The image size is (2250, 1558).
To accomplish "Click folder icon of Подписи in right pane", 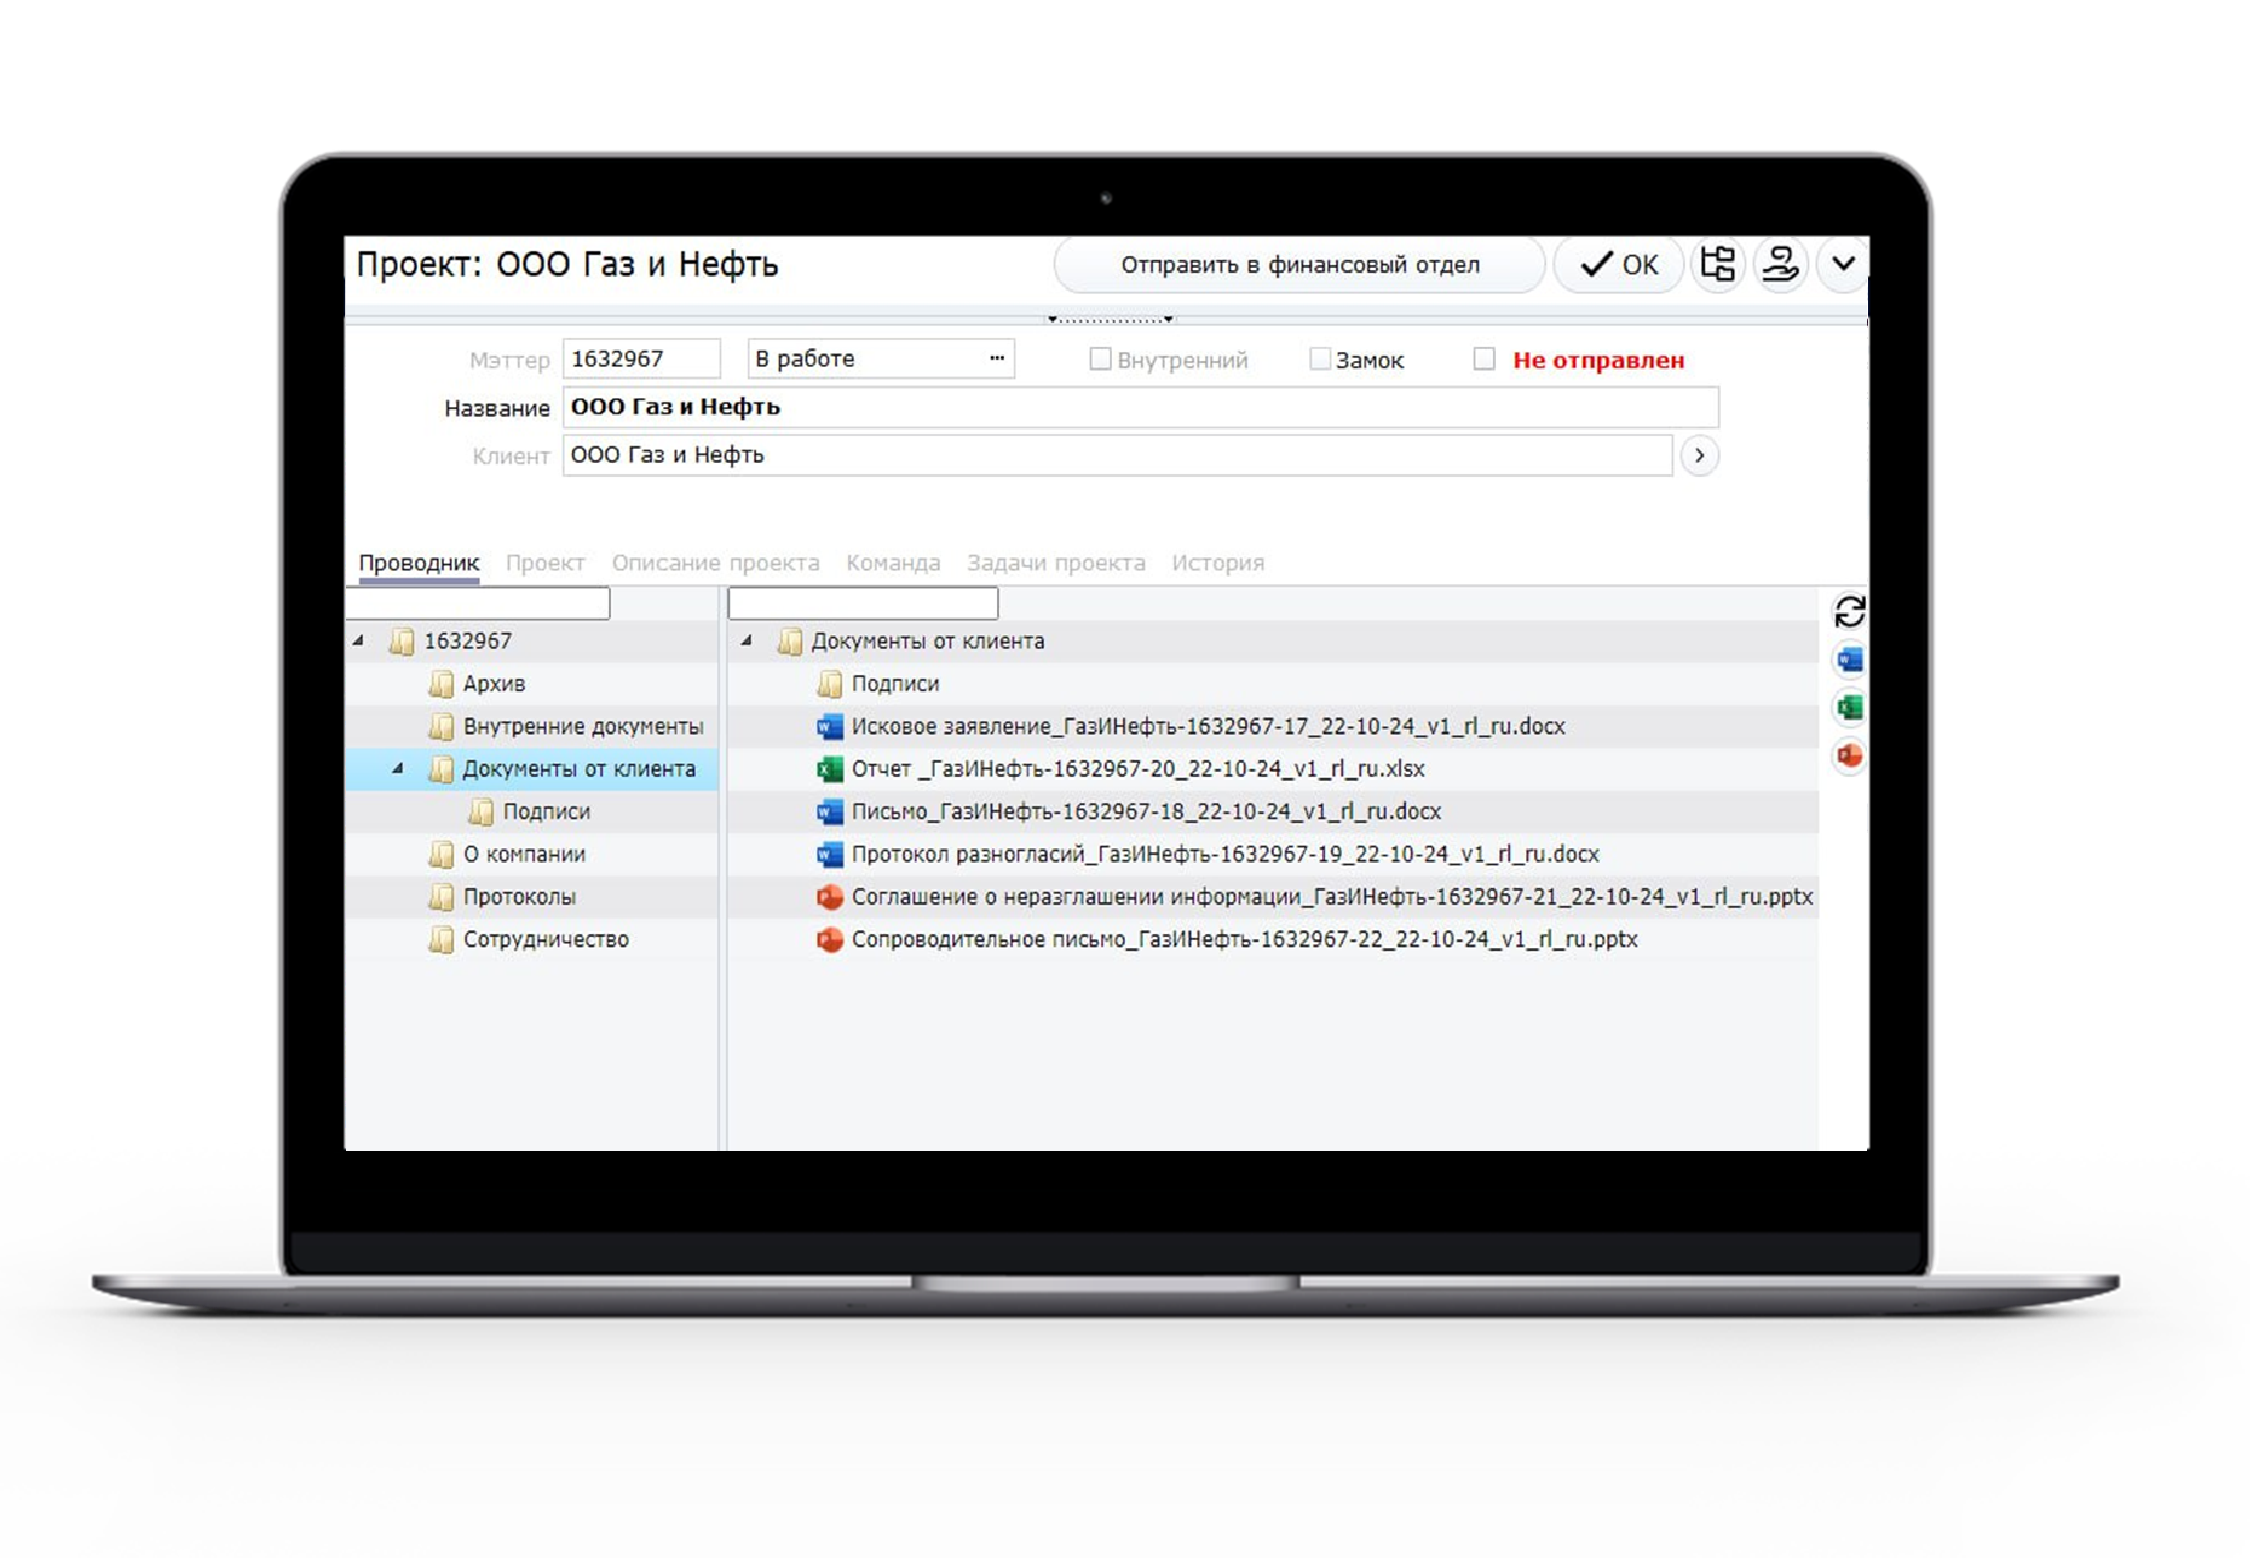I will point(829,684).
